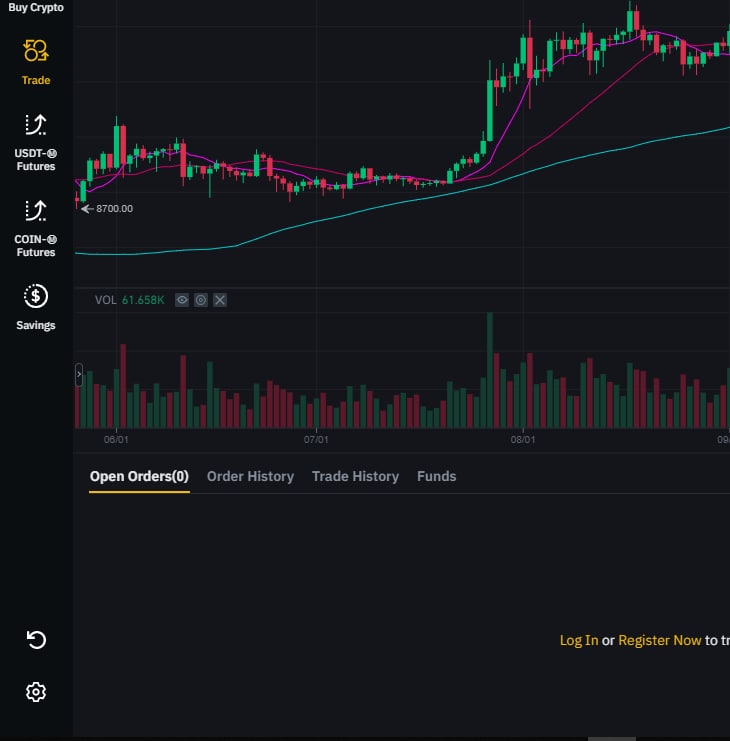Click the horizontal scrollbar thumb at bottom
The image size is (730, 741).
point(612,739)
